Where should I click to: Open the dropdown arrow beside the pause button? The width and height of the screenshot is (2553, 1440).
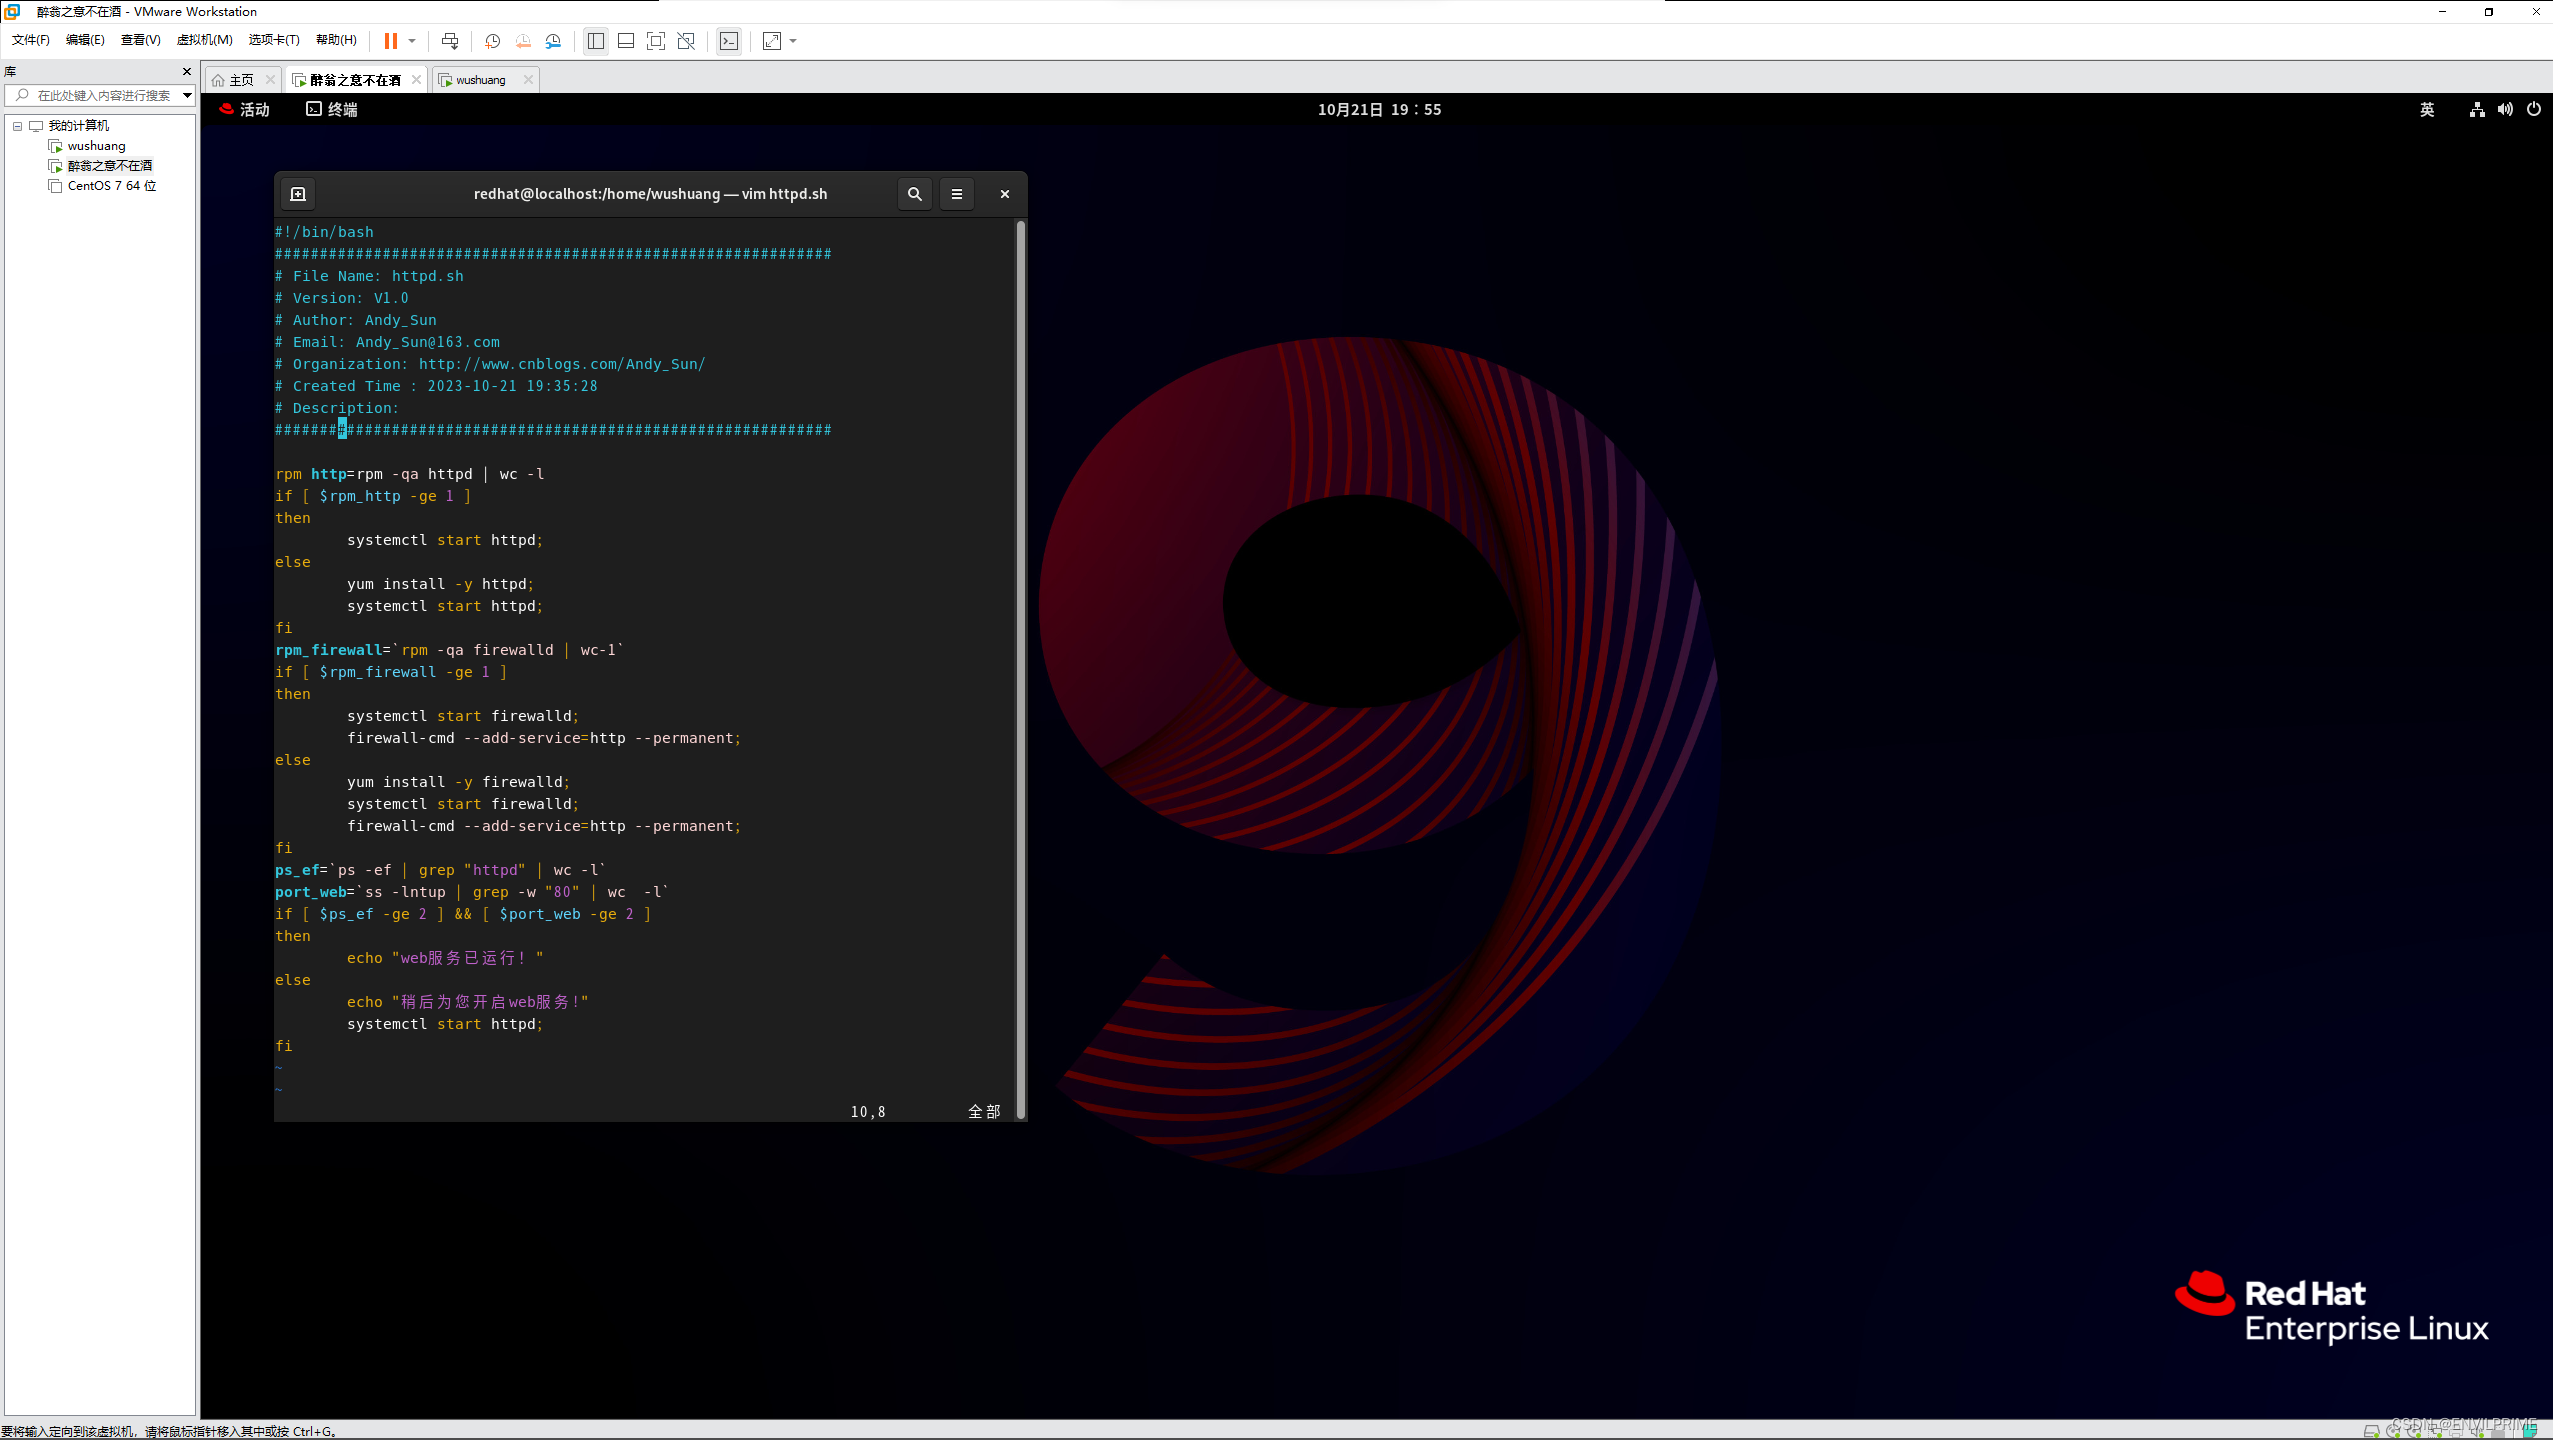(412, 41)
